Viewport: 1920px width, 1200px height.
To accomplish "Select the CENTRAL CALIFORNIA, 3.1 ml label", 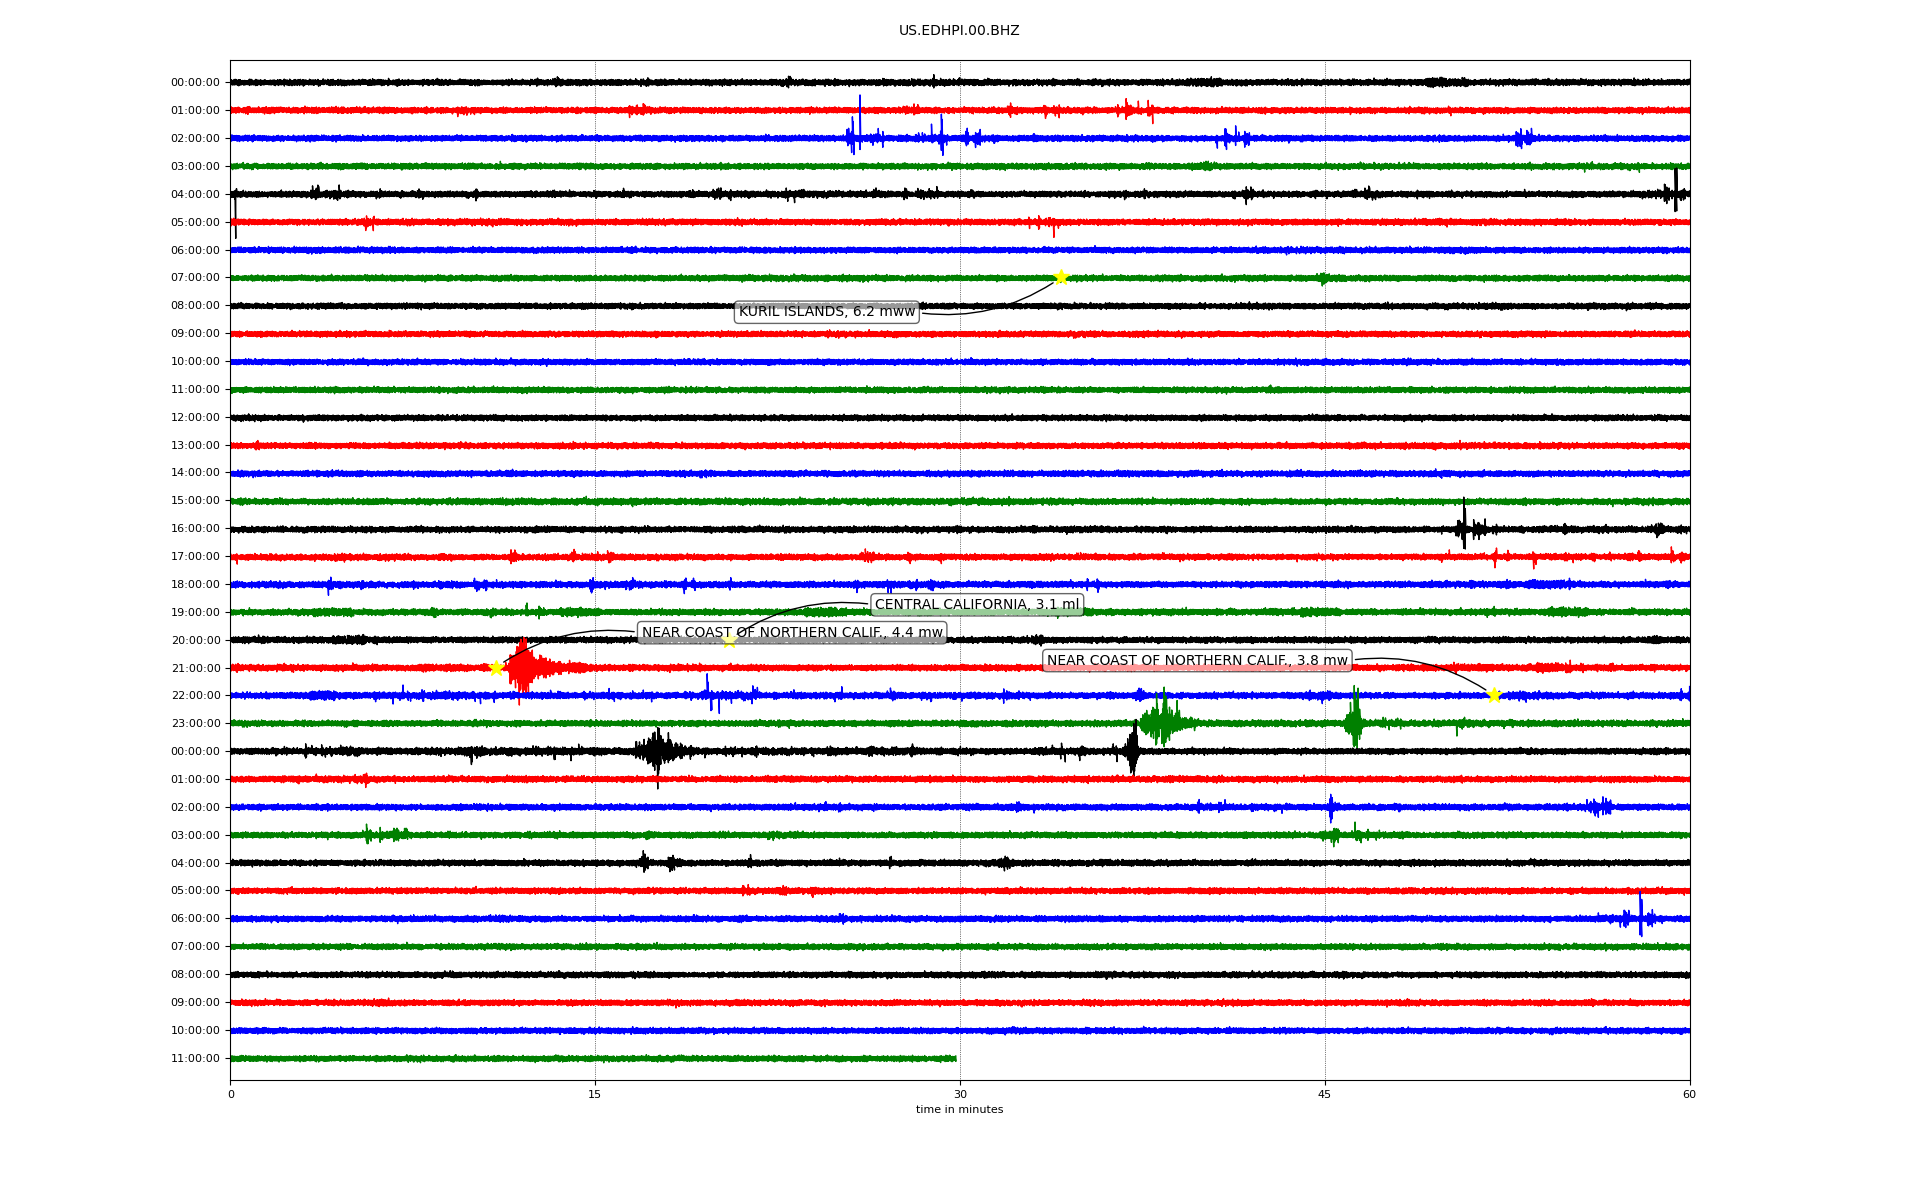I will (977, 605).
